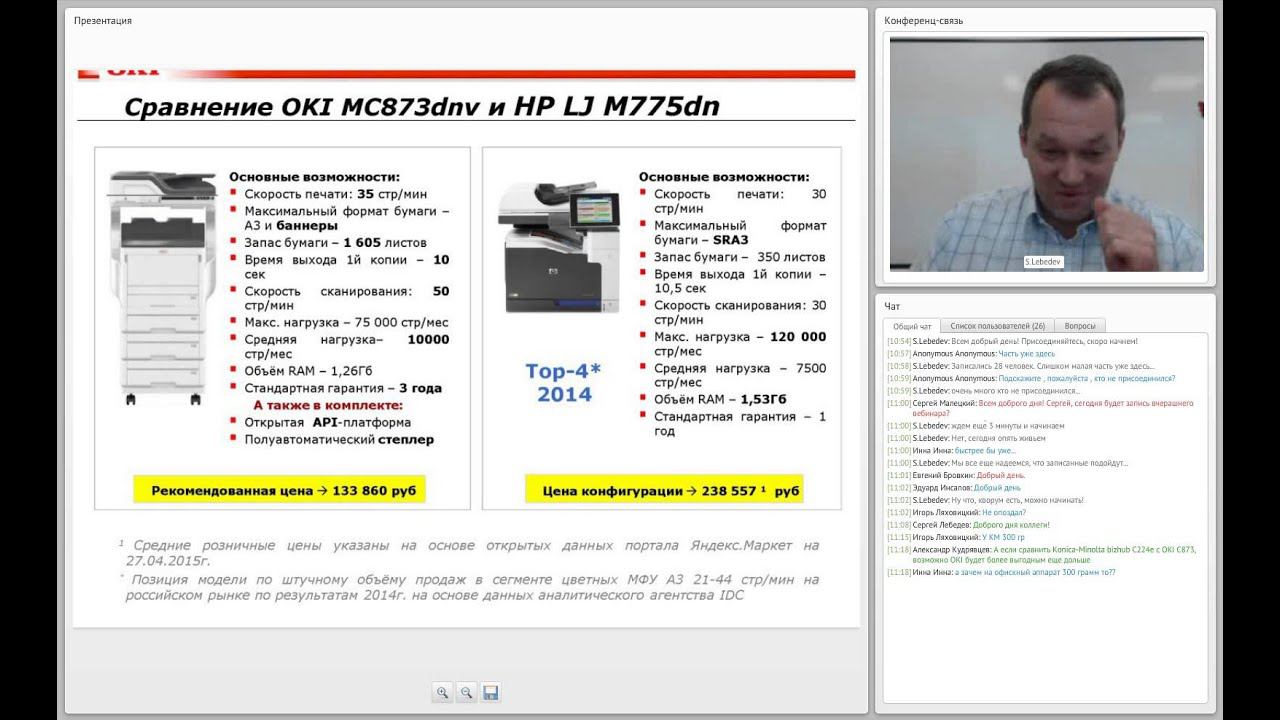Click 'Рекомендованная цена → 133 860 руб' label
Image resolution: width=1280 pixels, height=720 pixels.
coord(282,490)
